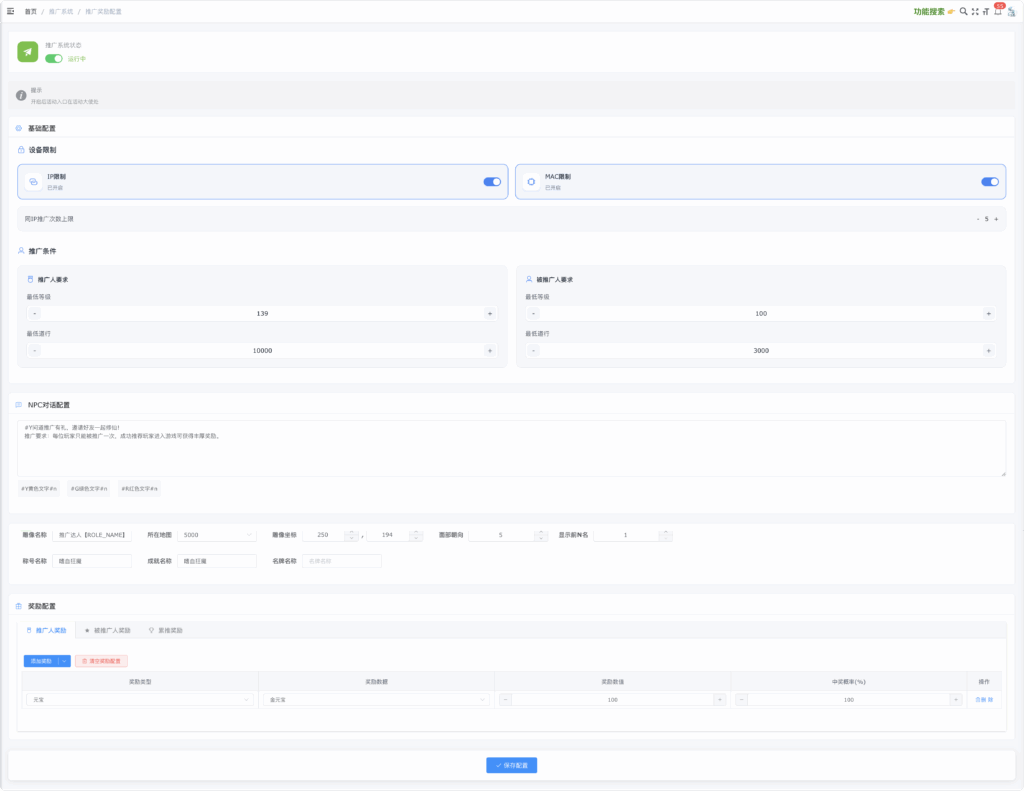The image size is (1024, 791).
Task: Switch to the 被推广人奖励 tab
Action: click(107, 631)
